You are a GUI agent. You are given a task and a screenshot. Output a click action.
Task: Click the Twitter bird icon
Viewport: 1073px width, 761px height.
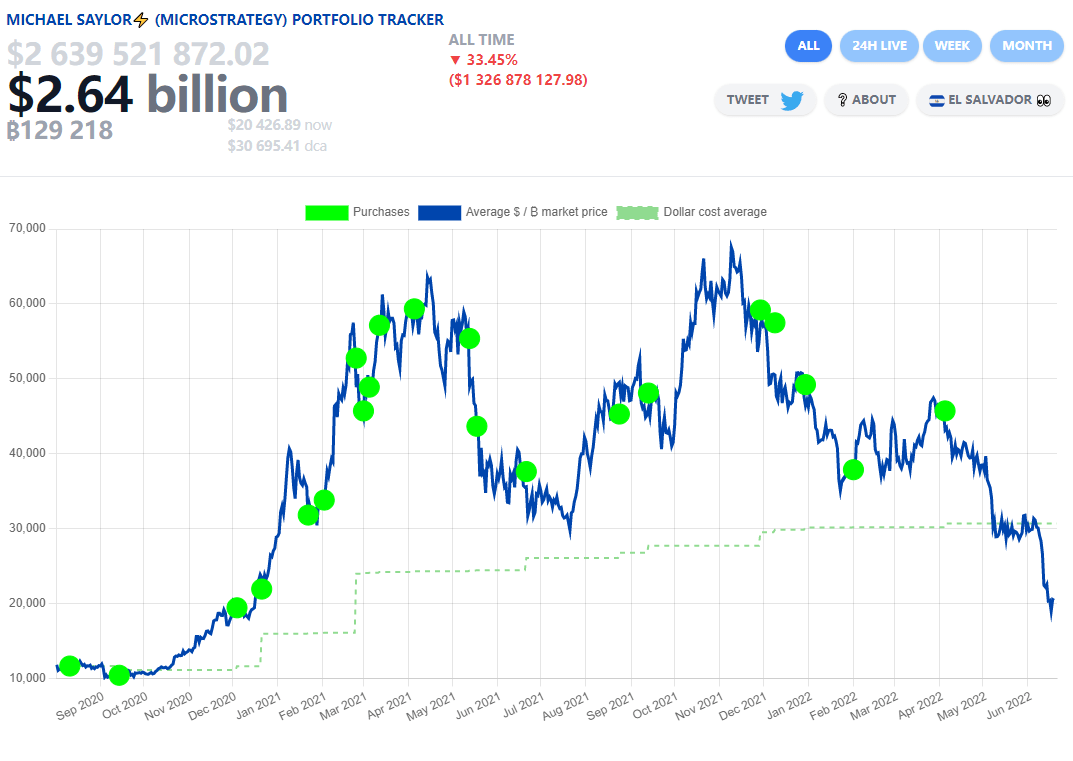(x=792, y=100)
